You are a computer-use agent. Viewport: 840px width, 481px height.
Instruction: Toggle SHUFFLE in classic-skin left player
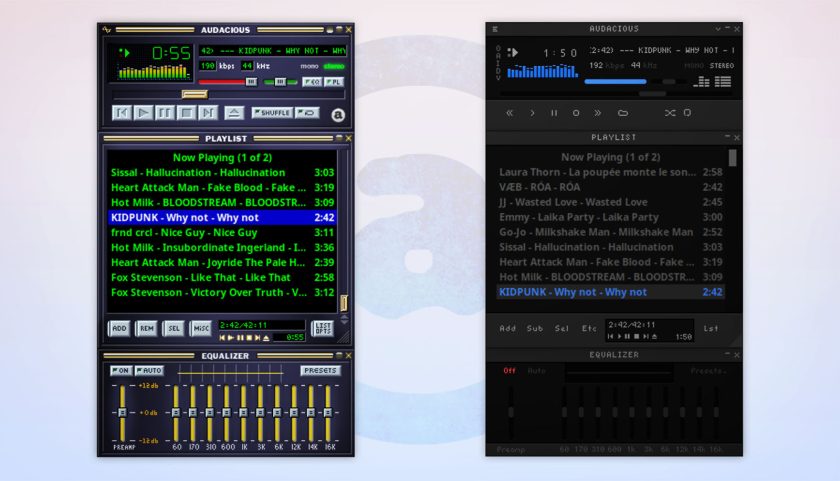[272, 112]
